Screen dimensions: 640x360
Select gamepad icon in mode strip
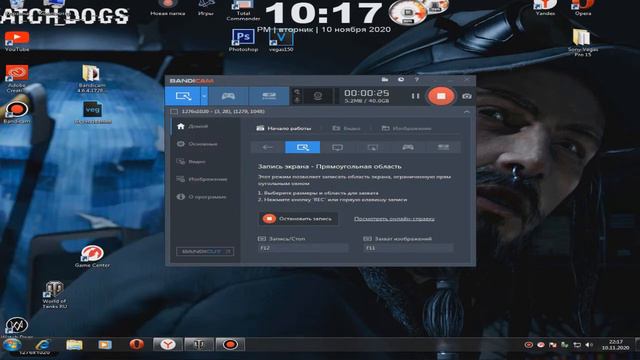tap(408, 147)
